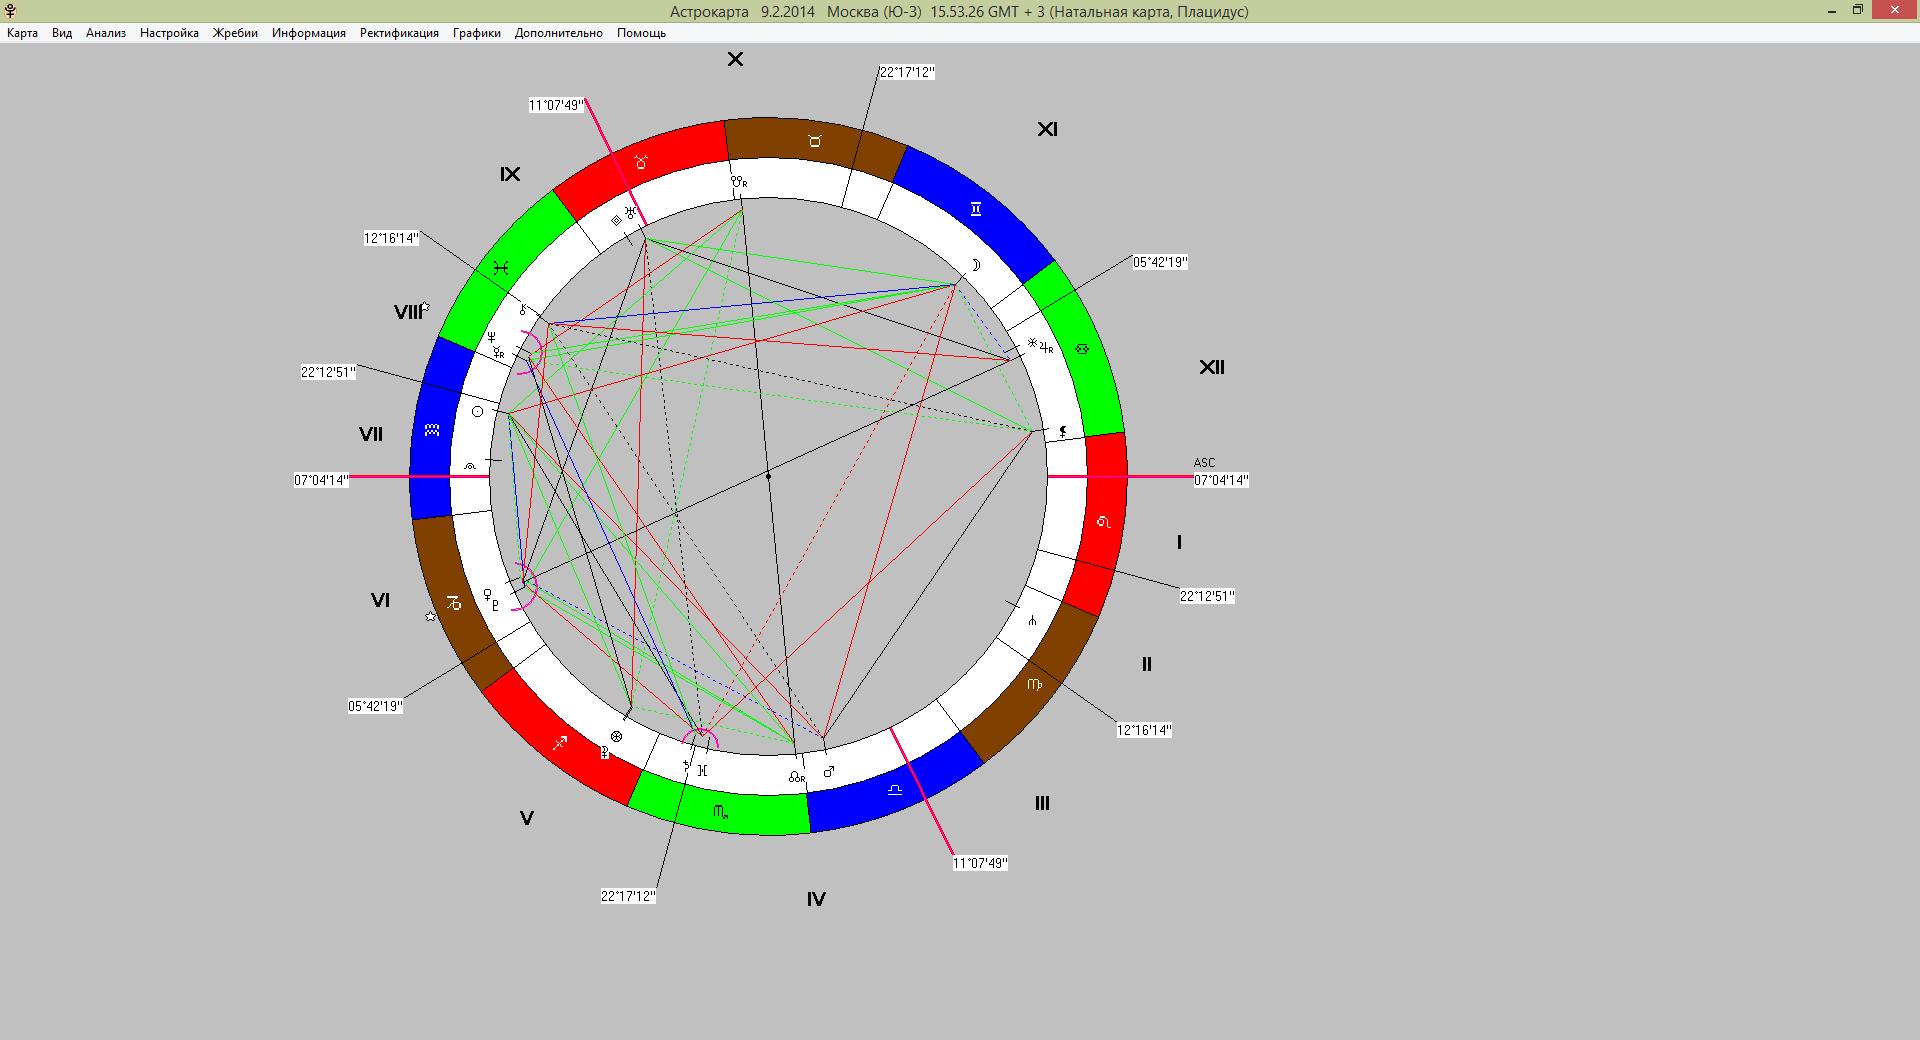The height and width of the screenshot is (1040, 1920).
Task: Select the Sun symbol in the chart
Action: (x=477, y=411)
